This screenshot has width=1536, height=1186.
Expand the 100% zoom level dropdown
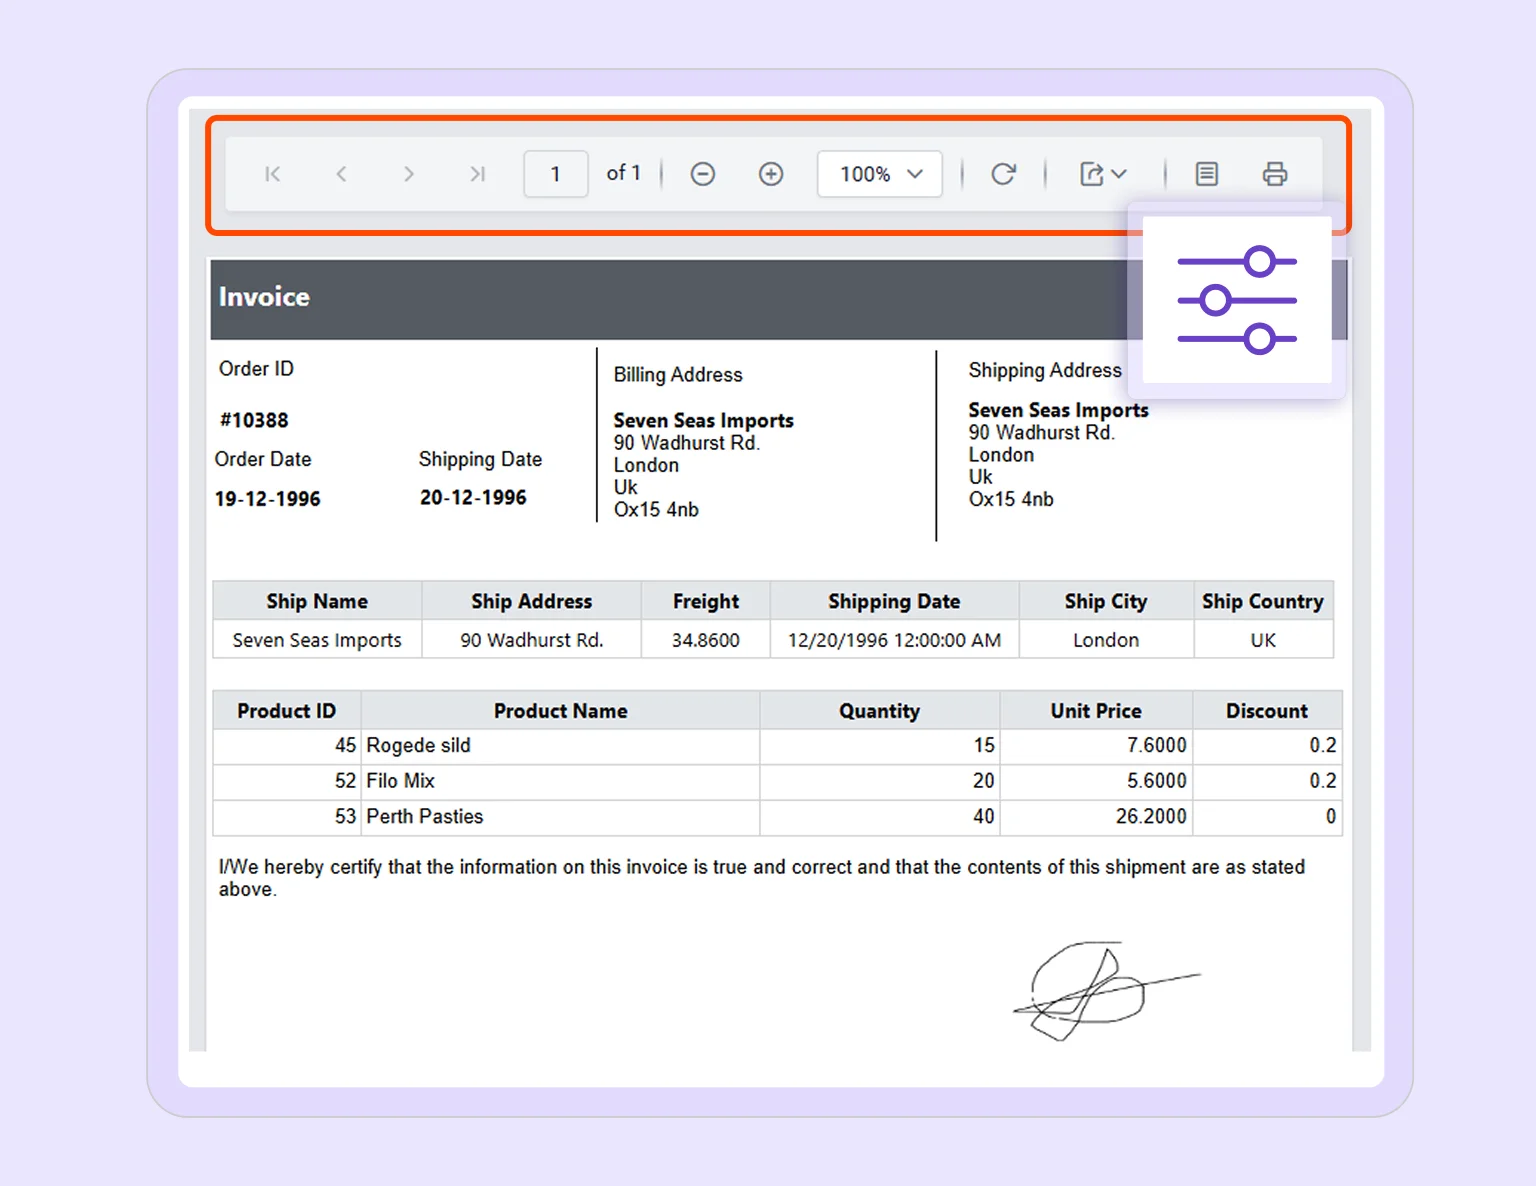(879, 173)
